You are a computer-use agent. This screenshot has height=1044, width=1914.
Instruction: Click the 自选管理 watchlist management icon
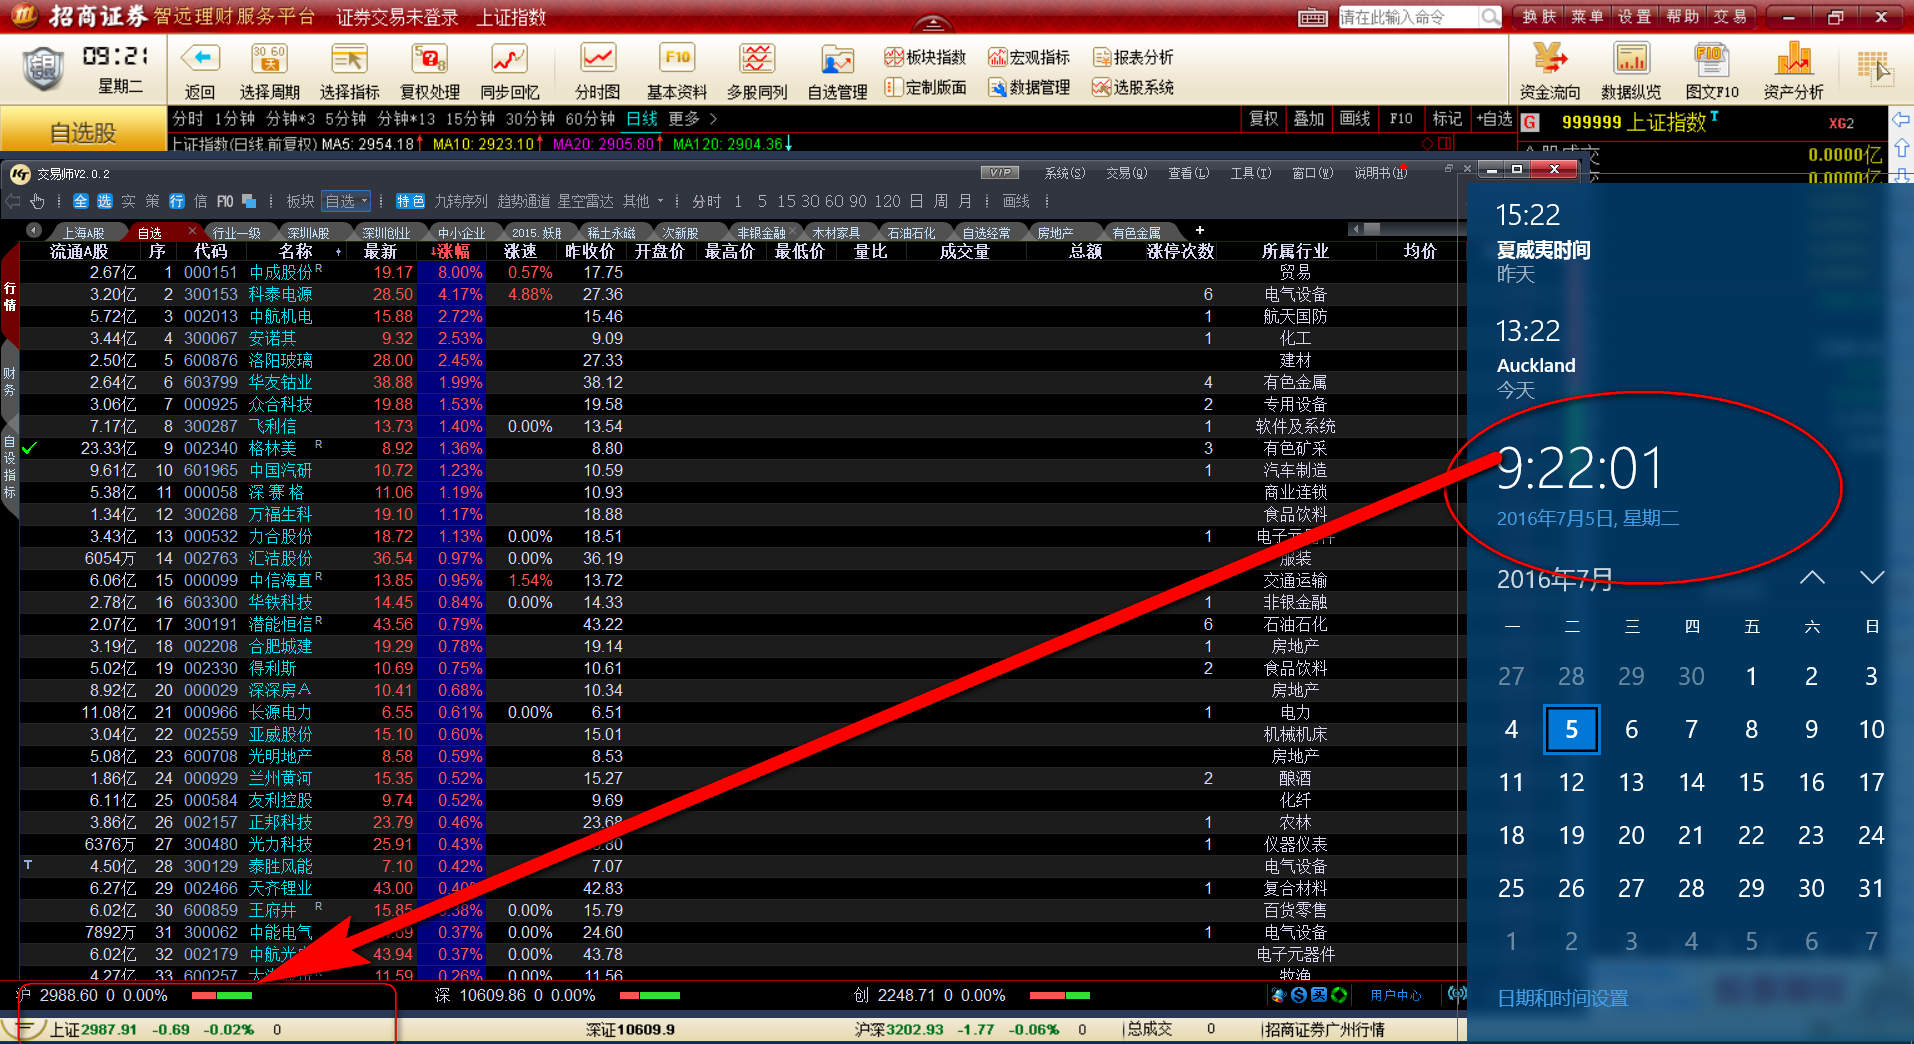pyautogui.click(x=837, y=61)
